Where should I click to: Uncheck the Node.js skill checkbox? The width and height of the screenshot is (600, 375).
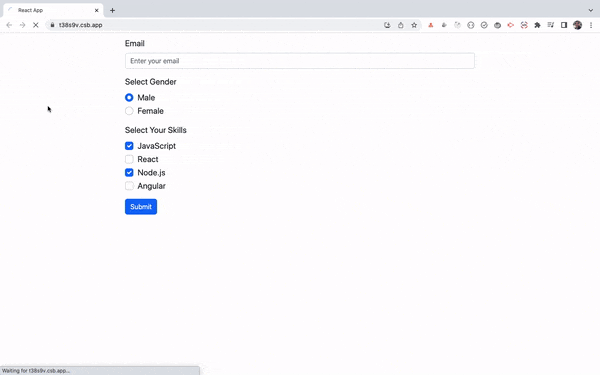129,173
